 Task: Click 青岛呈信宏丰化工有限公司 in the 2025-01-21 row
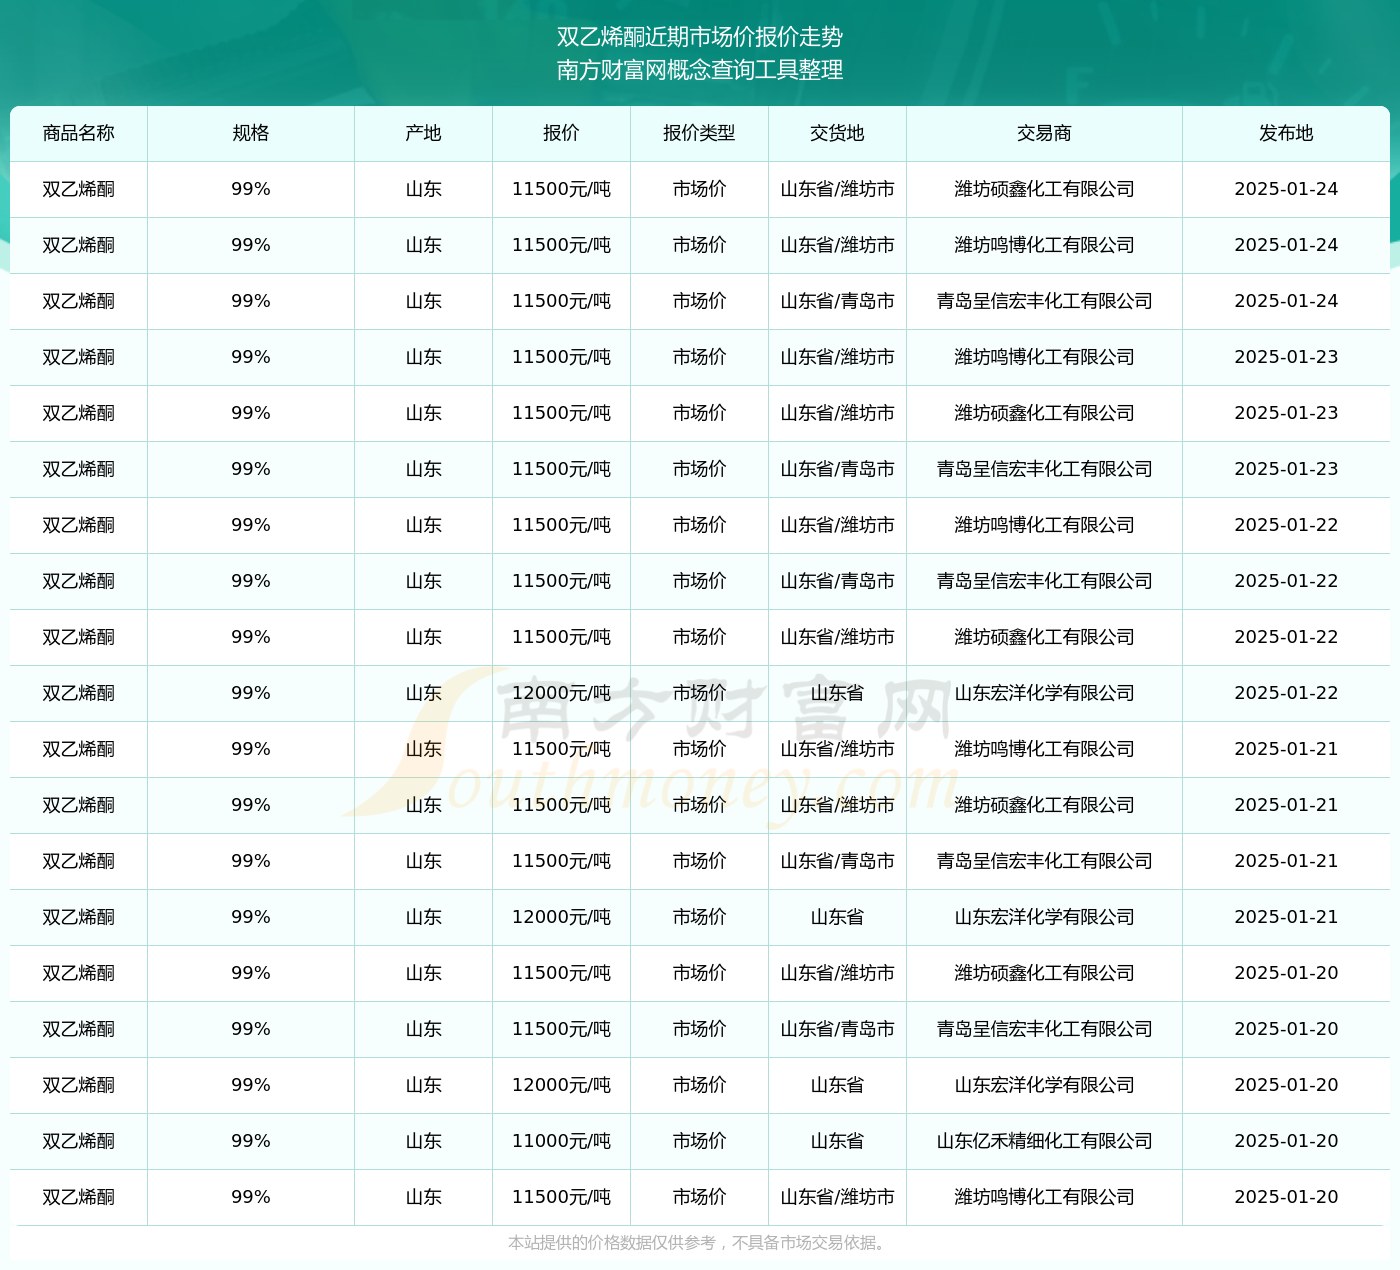click(x=1045, y=861)
